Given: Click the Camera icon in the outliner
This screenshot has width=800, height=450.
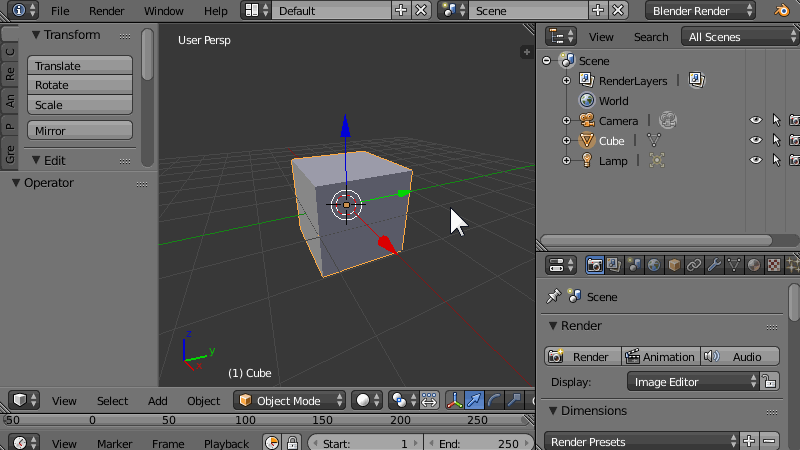Looking at the screenshot, I should (587, 120).
